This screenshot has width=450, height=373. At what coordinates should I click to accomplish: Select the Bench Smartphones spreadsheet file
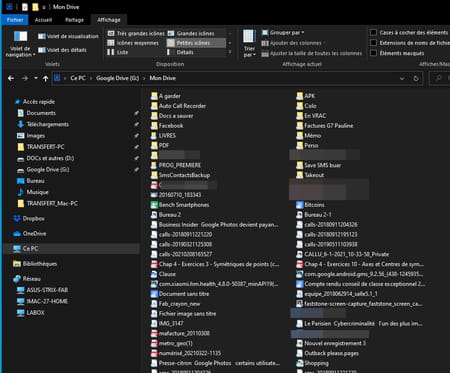[x=184, y=205]
